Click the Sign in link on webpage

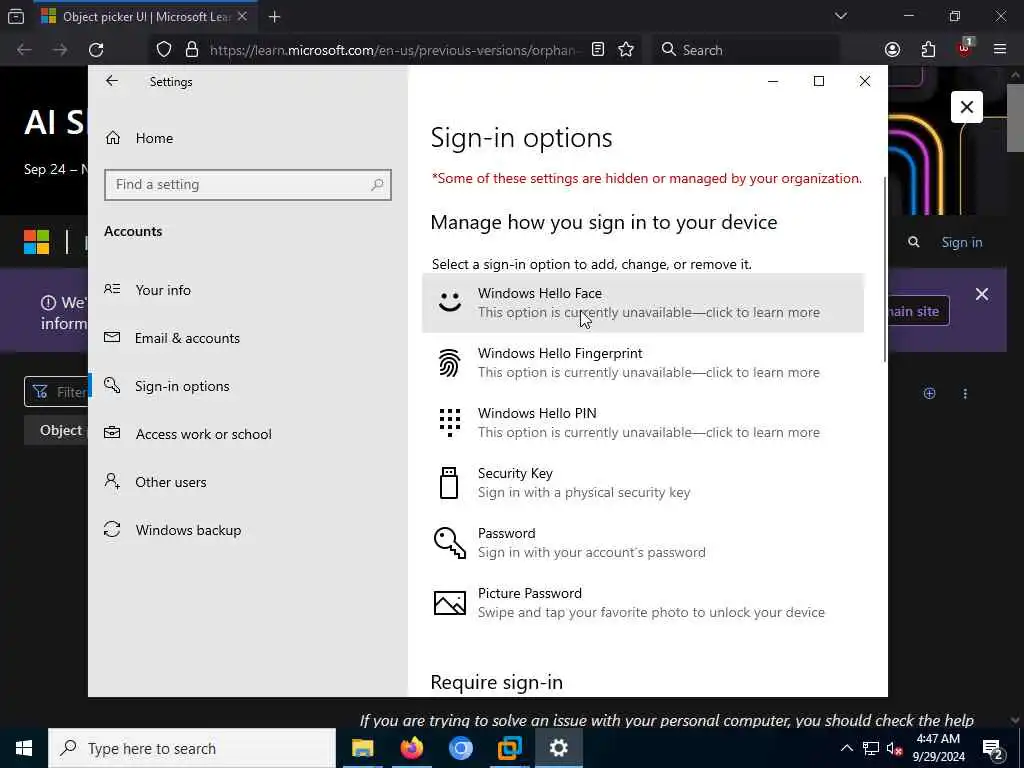961,242
